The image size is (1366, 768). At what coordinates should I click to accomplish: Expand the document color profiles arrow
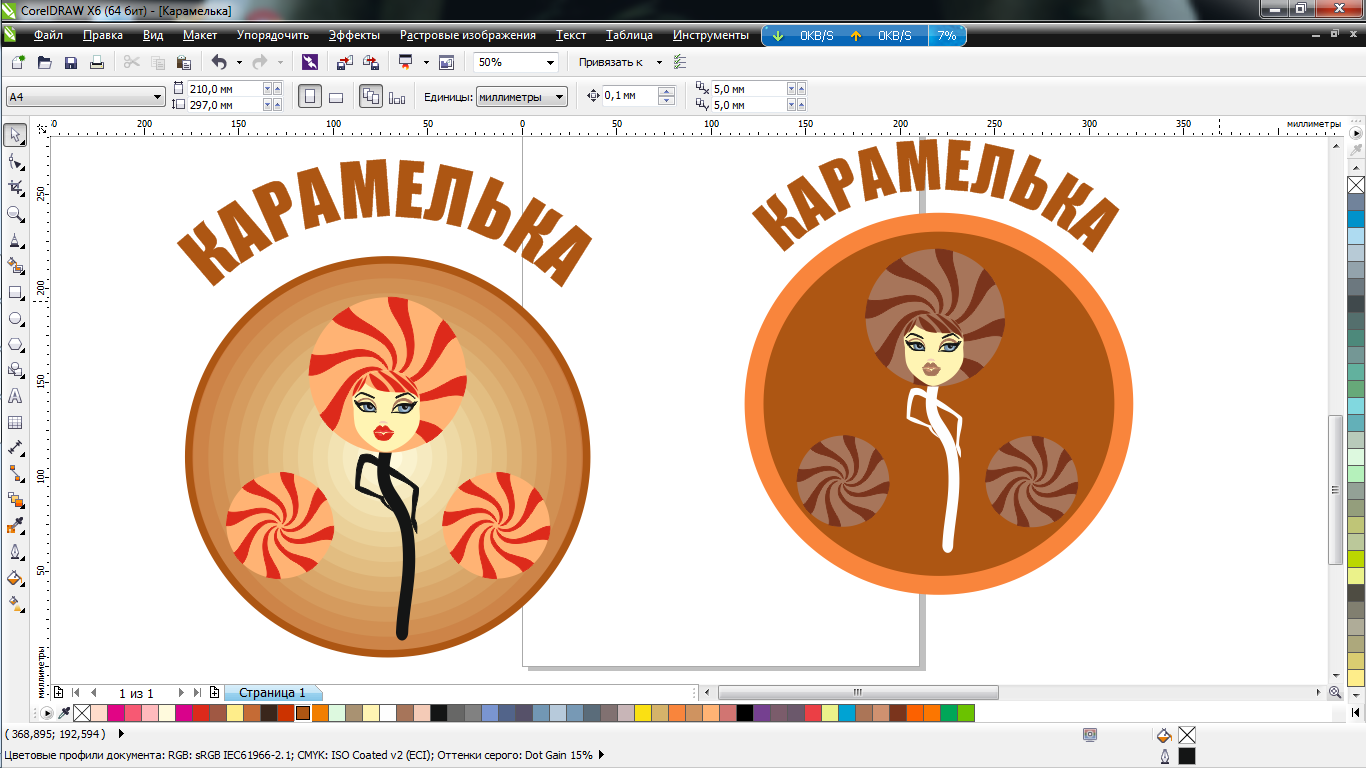pos(602,755)
